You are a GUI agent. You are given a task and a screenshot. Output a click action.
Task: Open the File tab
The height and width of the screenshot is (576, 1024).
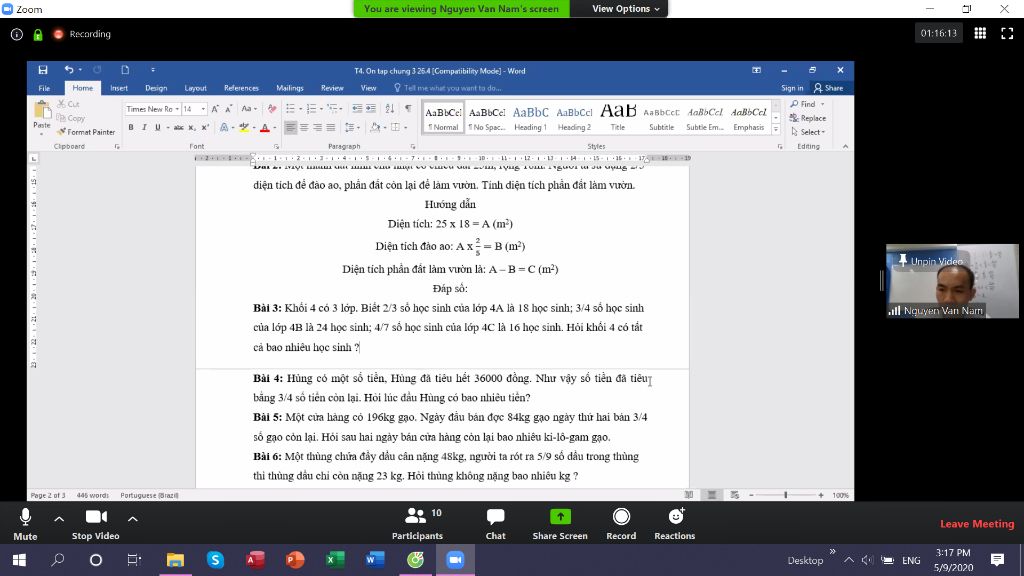click(44, 88)
